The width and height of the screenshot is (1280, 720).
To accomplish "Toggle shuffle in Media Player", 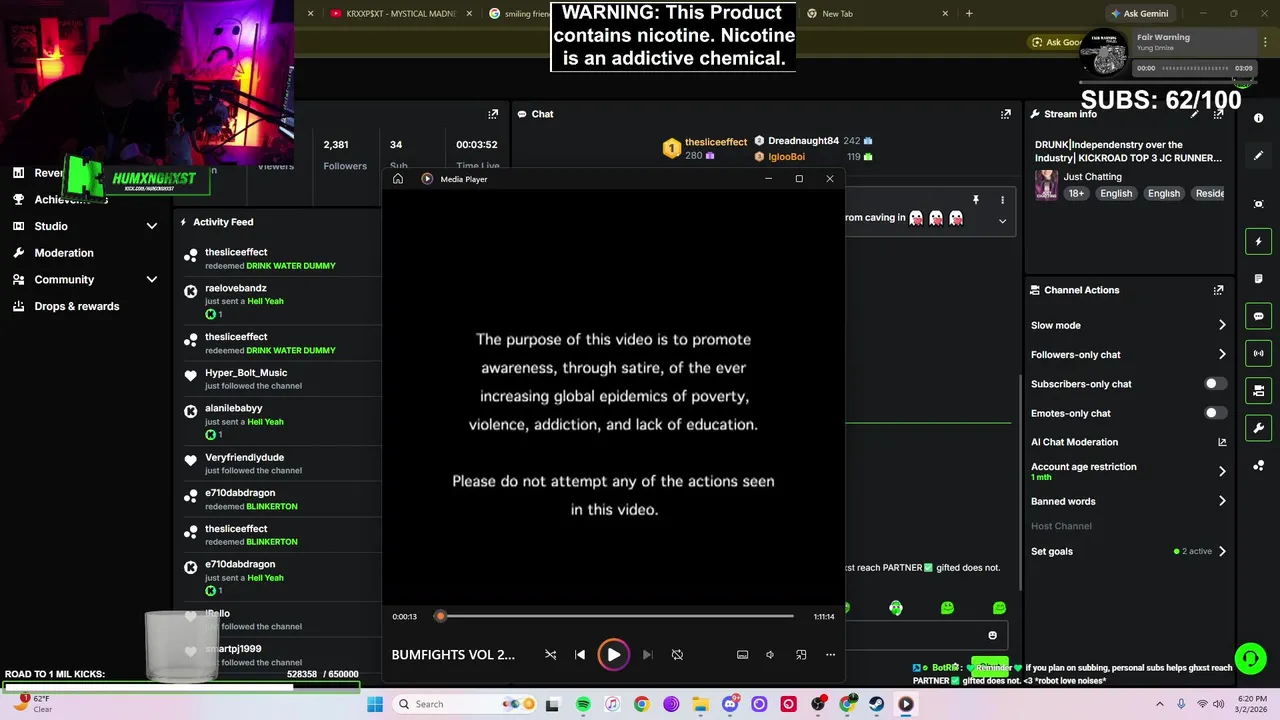I will click(550, 655).
